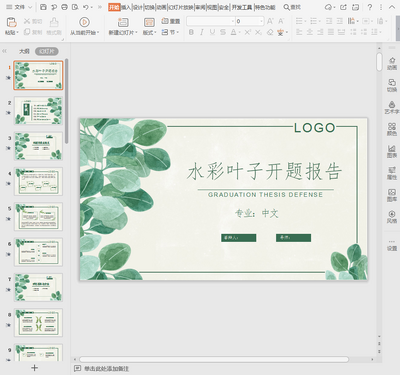Expand the font color dropdown arrow
Viewport: 400px width, 375px height.
[x=239, y=32]
